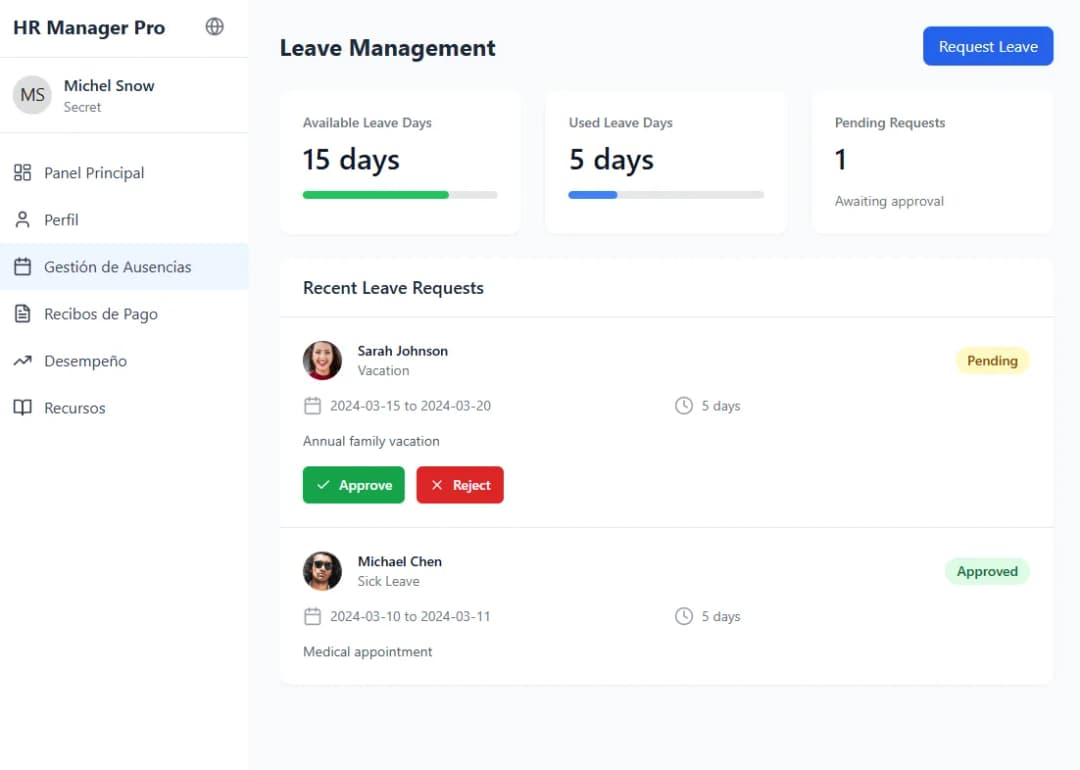This screenshot has height=770, width=1080.
Task: Click Michael Chen's avatar picture
Action: click(x=322, y=571)
